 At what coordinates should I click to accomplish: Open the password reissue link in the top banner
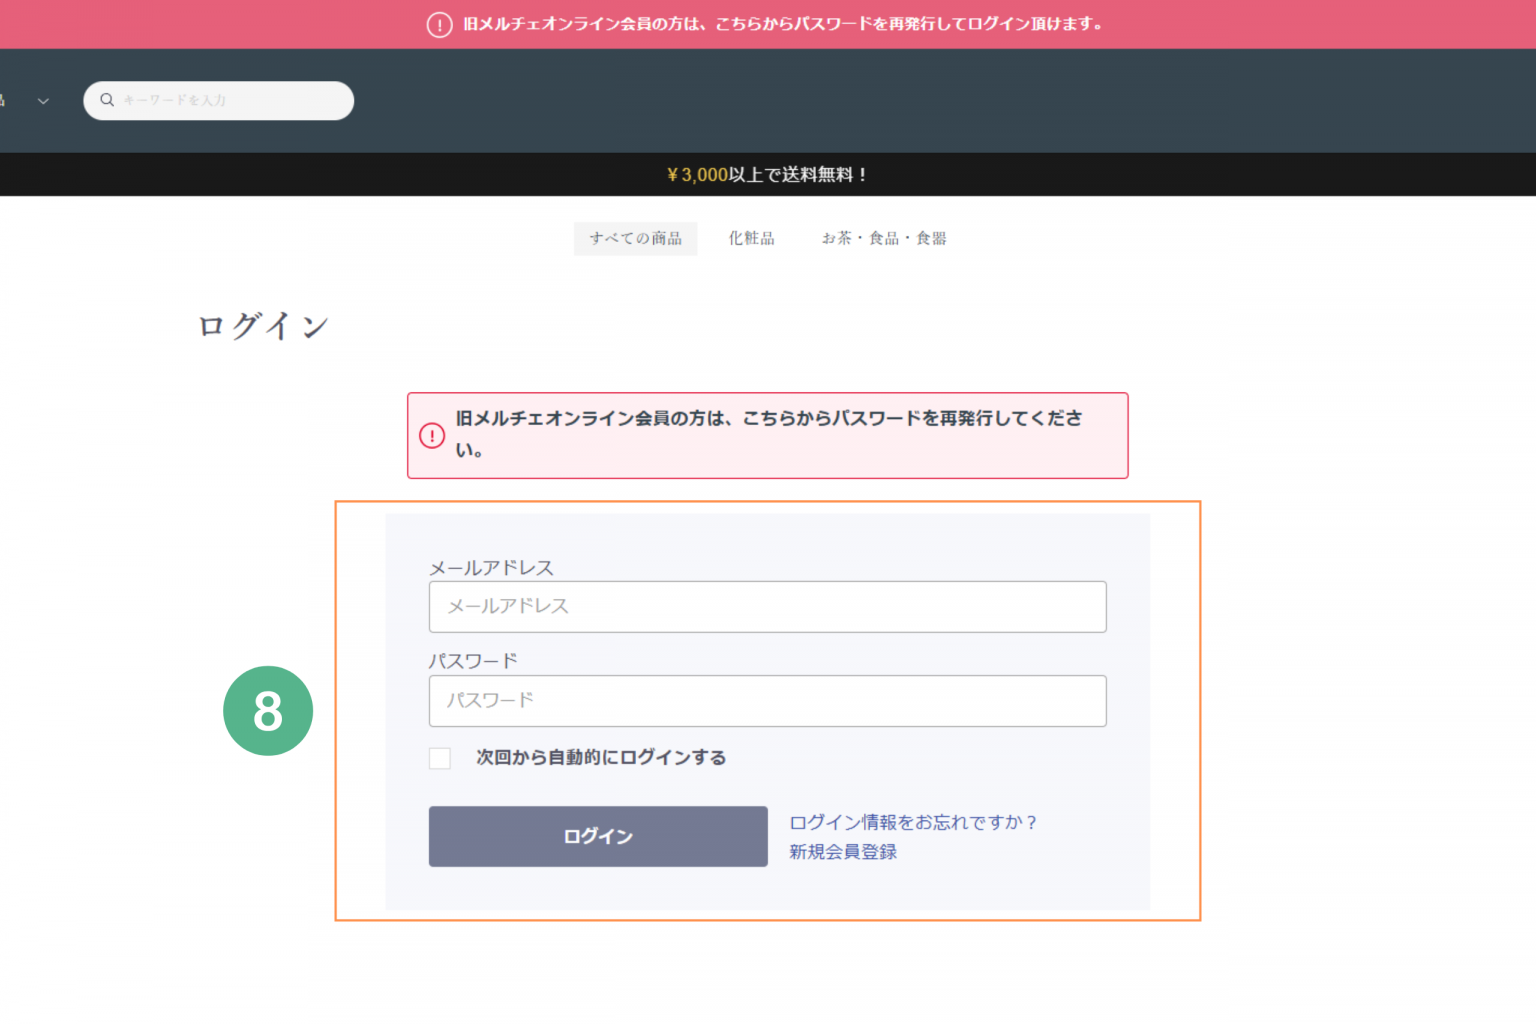[782, 24]
